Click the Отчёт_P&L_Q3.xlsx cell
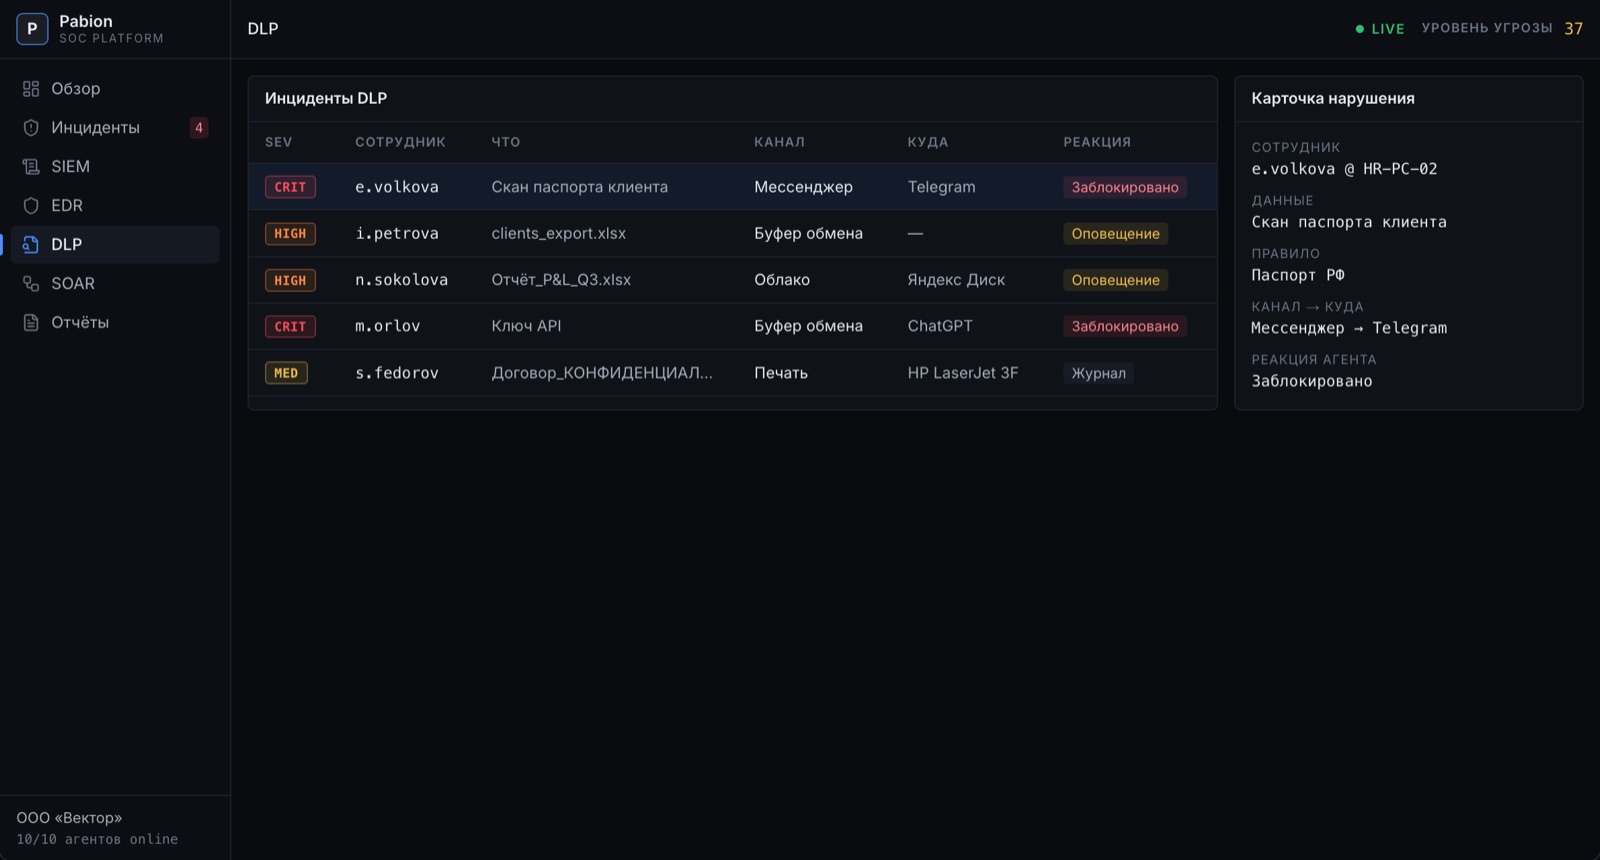 (x=561, y=280)
